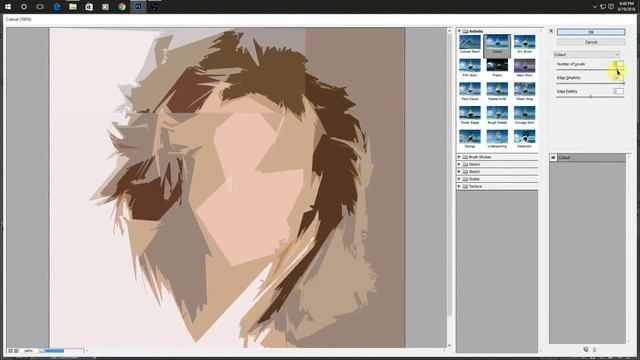The height and width of the screenshot is (360, 640).
Task: Collapse the Artistic filter folder
Action: tap(459, 31)
